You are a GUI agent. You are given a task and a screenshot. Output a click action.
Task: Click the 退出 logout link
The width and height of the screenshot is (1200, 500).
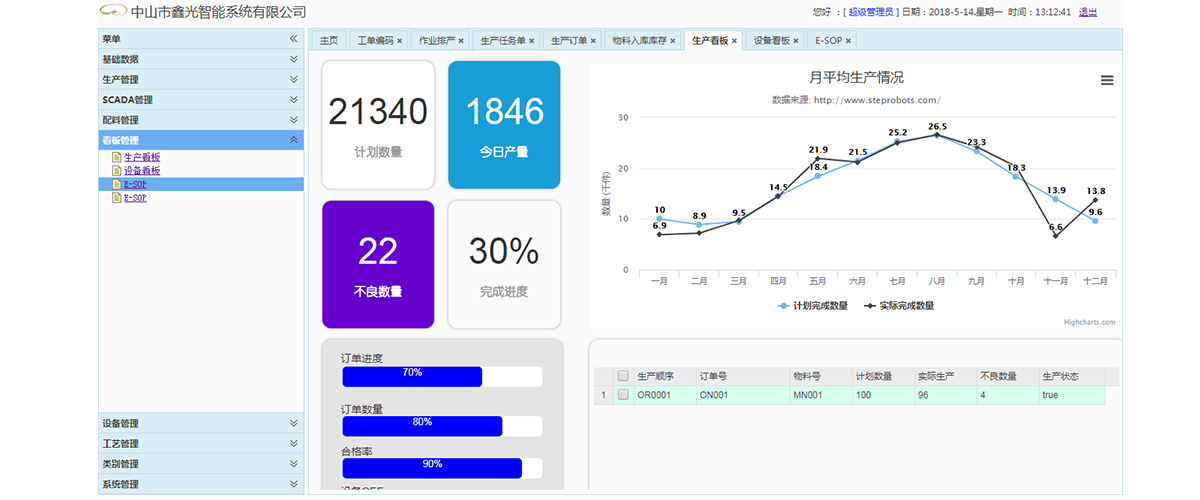[x=1088, y=12]
